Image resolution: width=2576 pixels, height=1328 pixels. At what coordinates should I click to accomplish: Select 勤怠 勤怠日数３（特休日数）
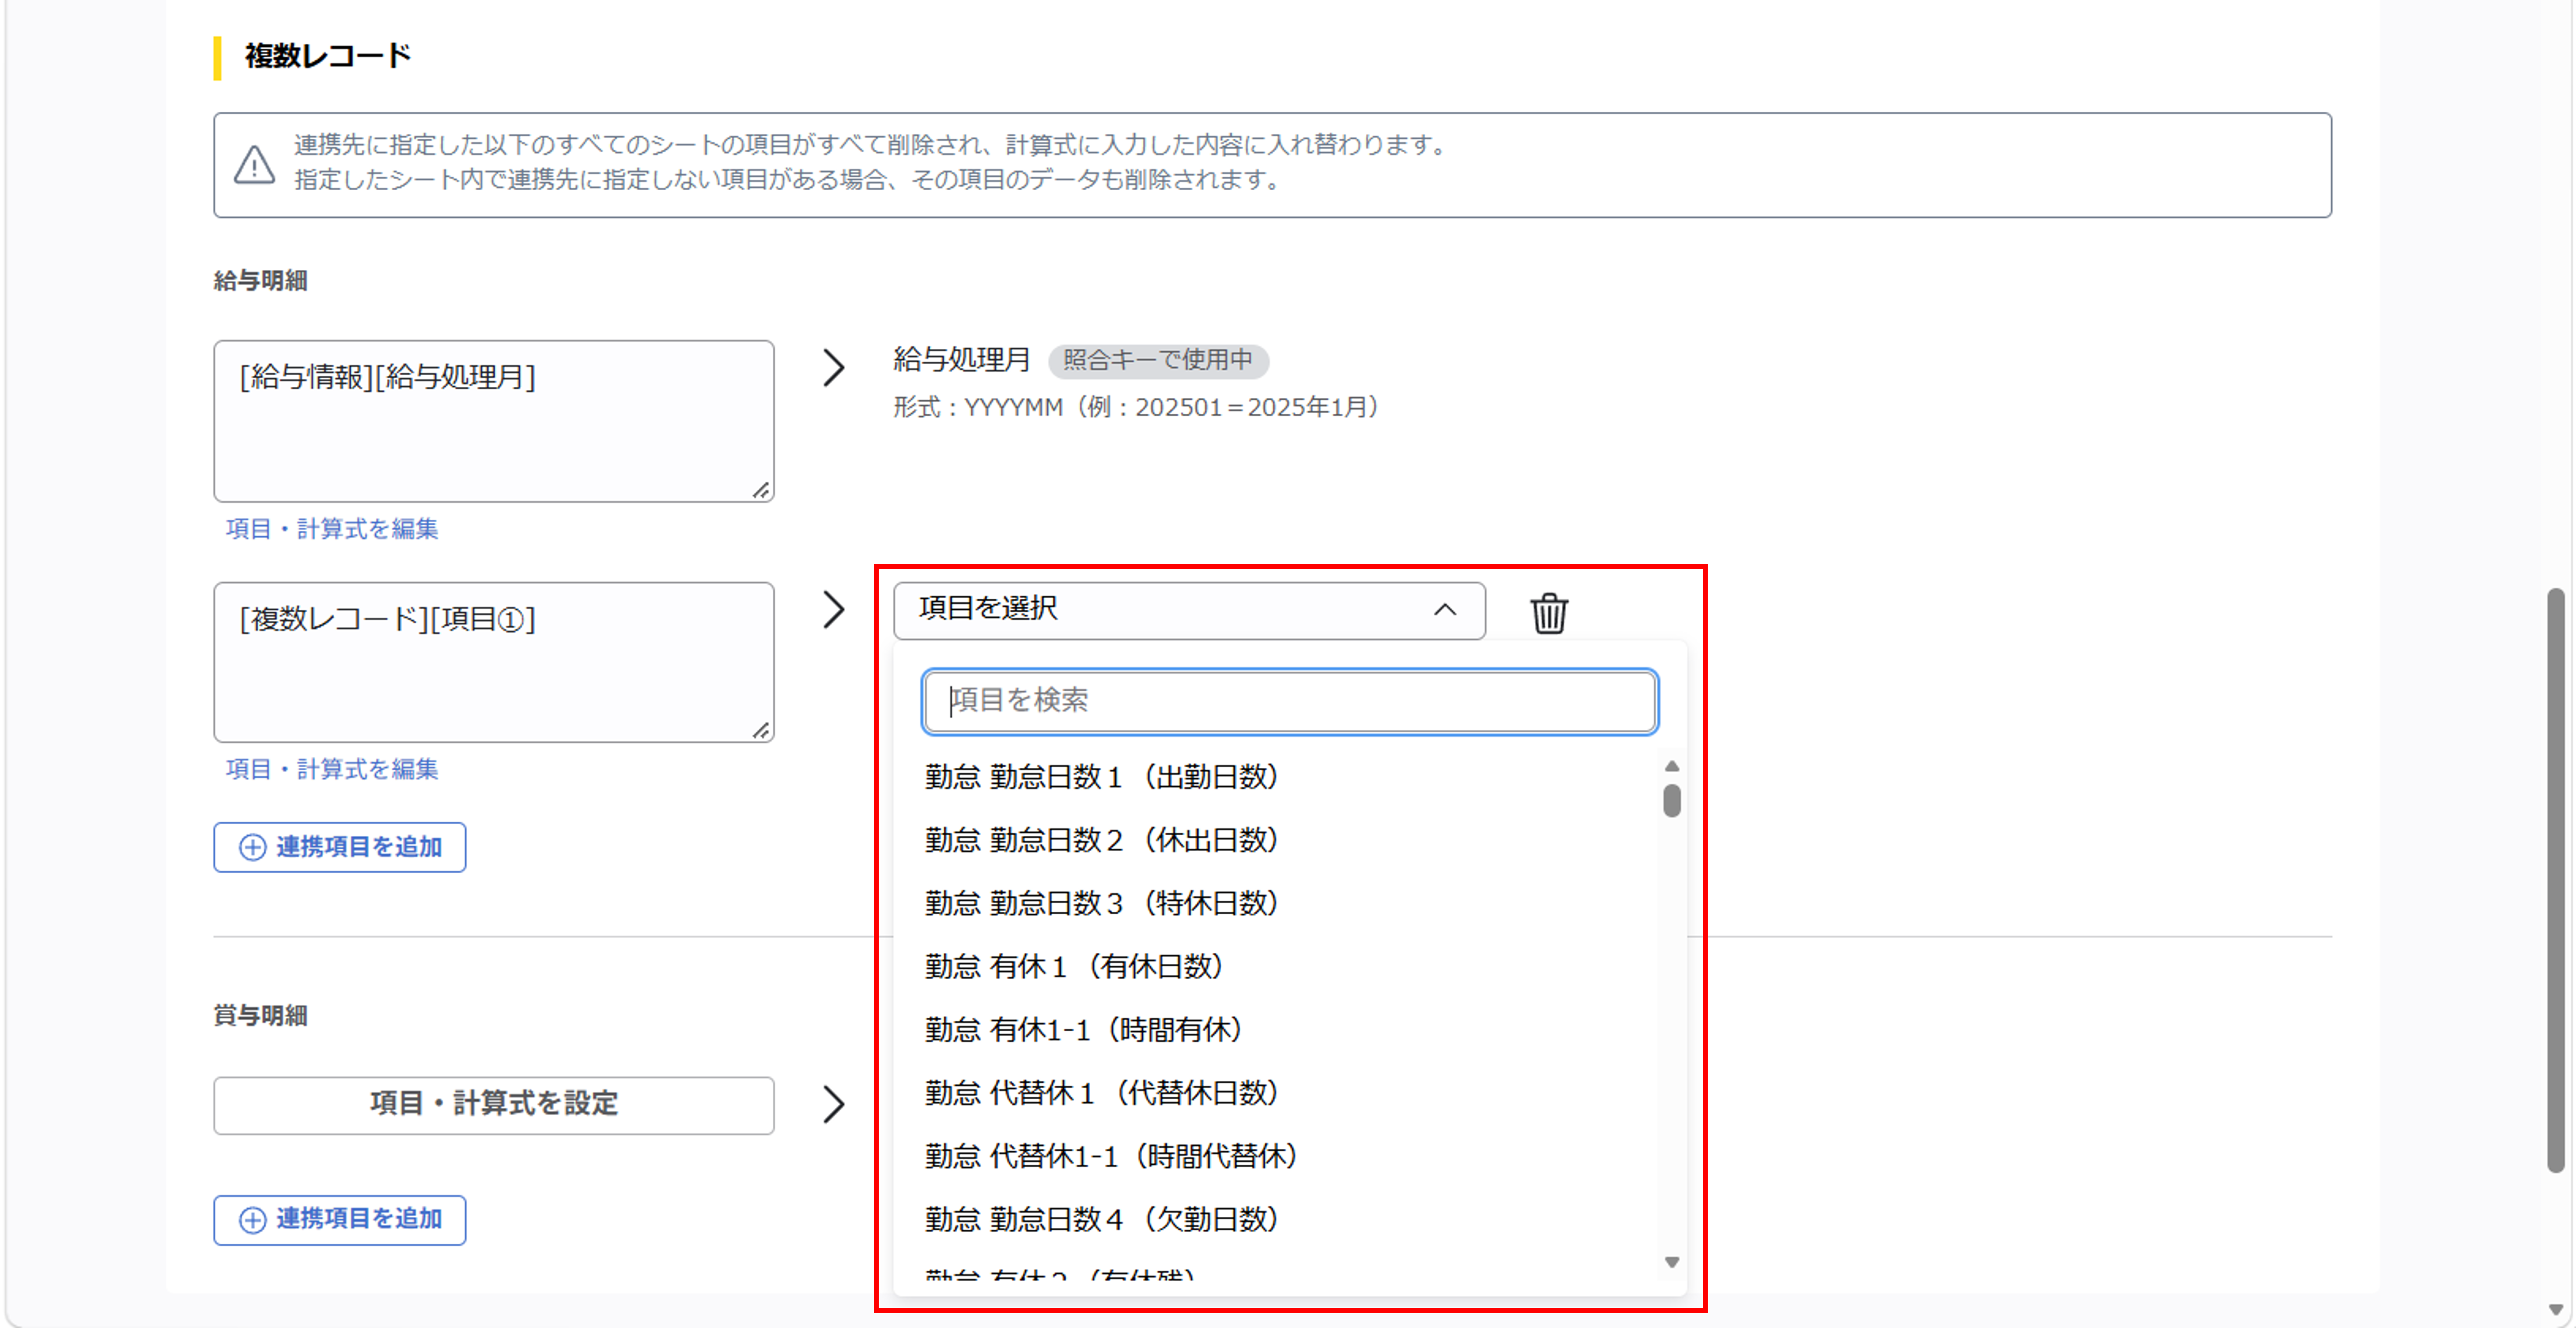tap(1102, 903)
